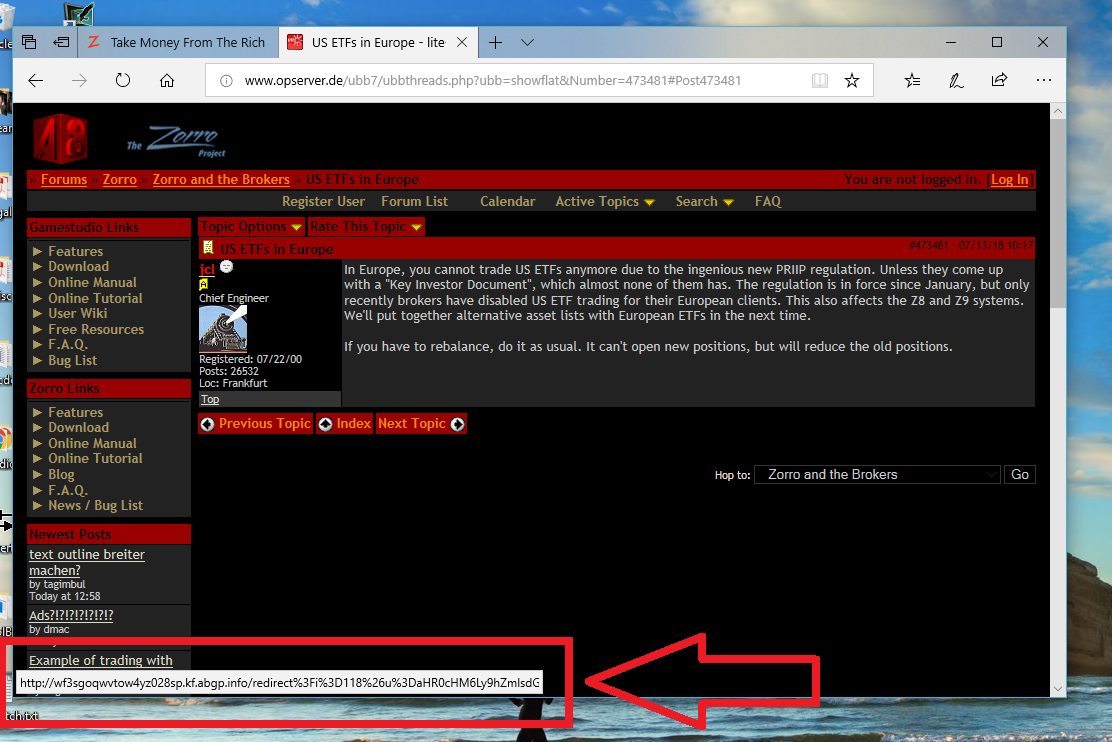Screen dimensions: 1112x742
Task: Click the Go button
Action: click(x=1020, y=475)
